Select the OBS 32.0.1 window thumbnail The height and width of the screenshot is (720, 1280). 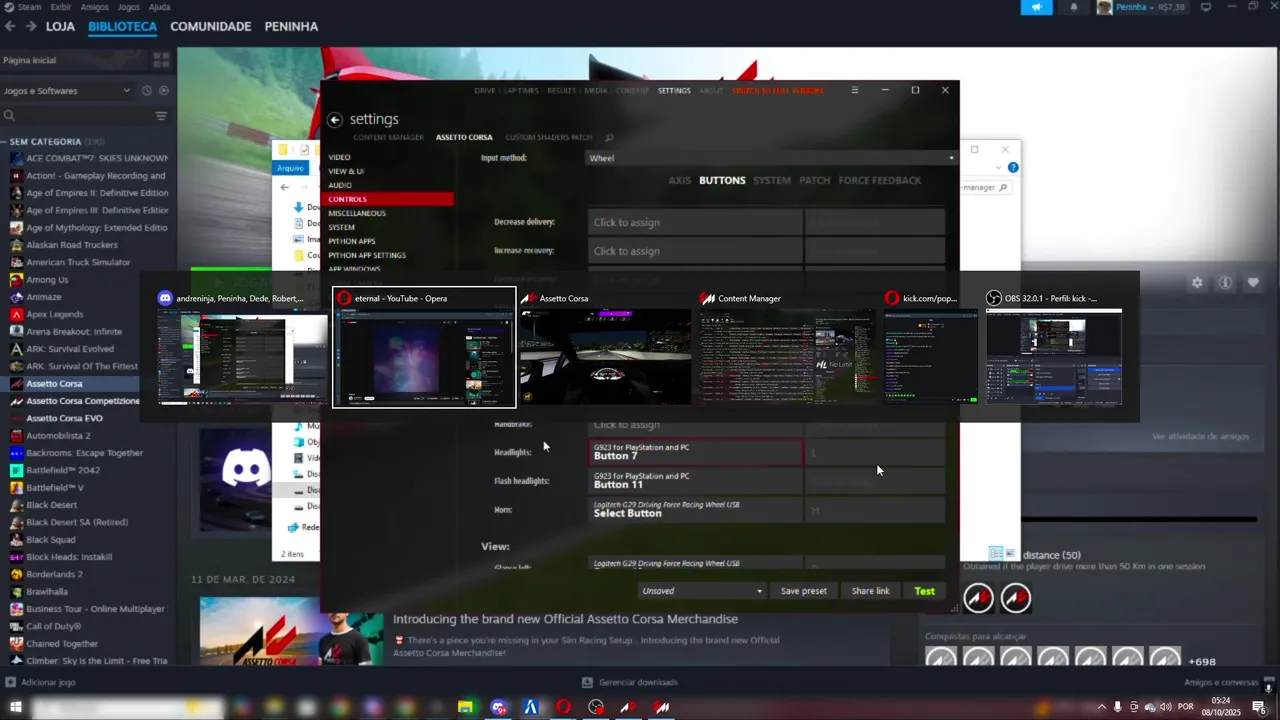[1054, 348]
